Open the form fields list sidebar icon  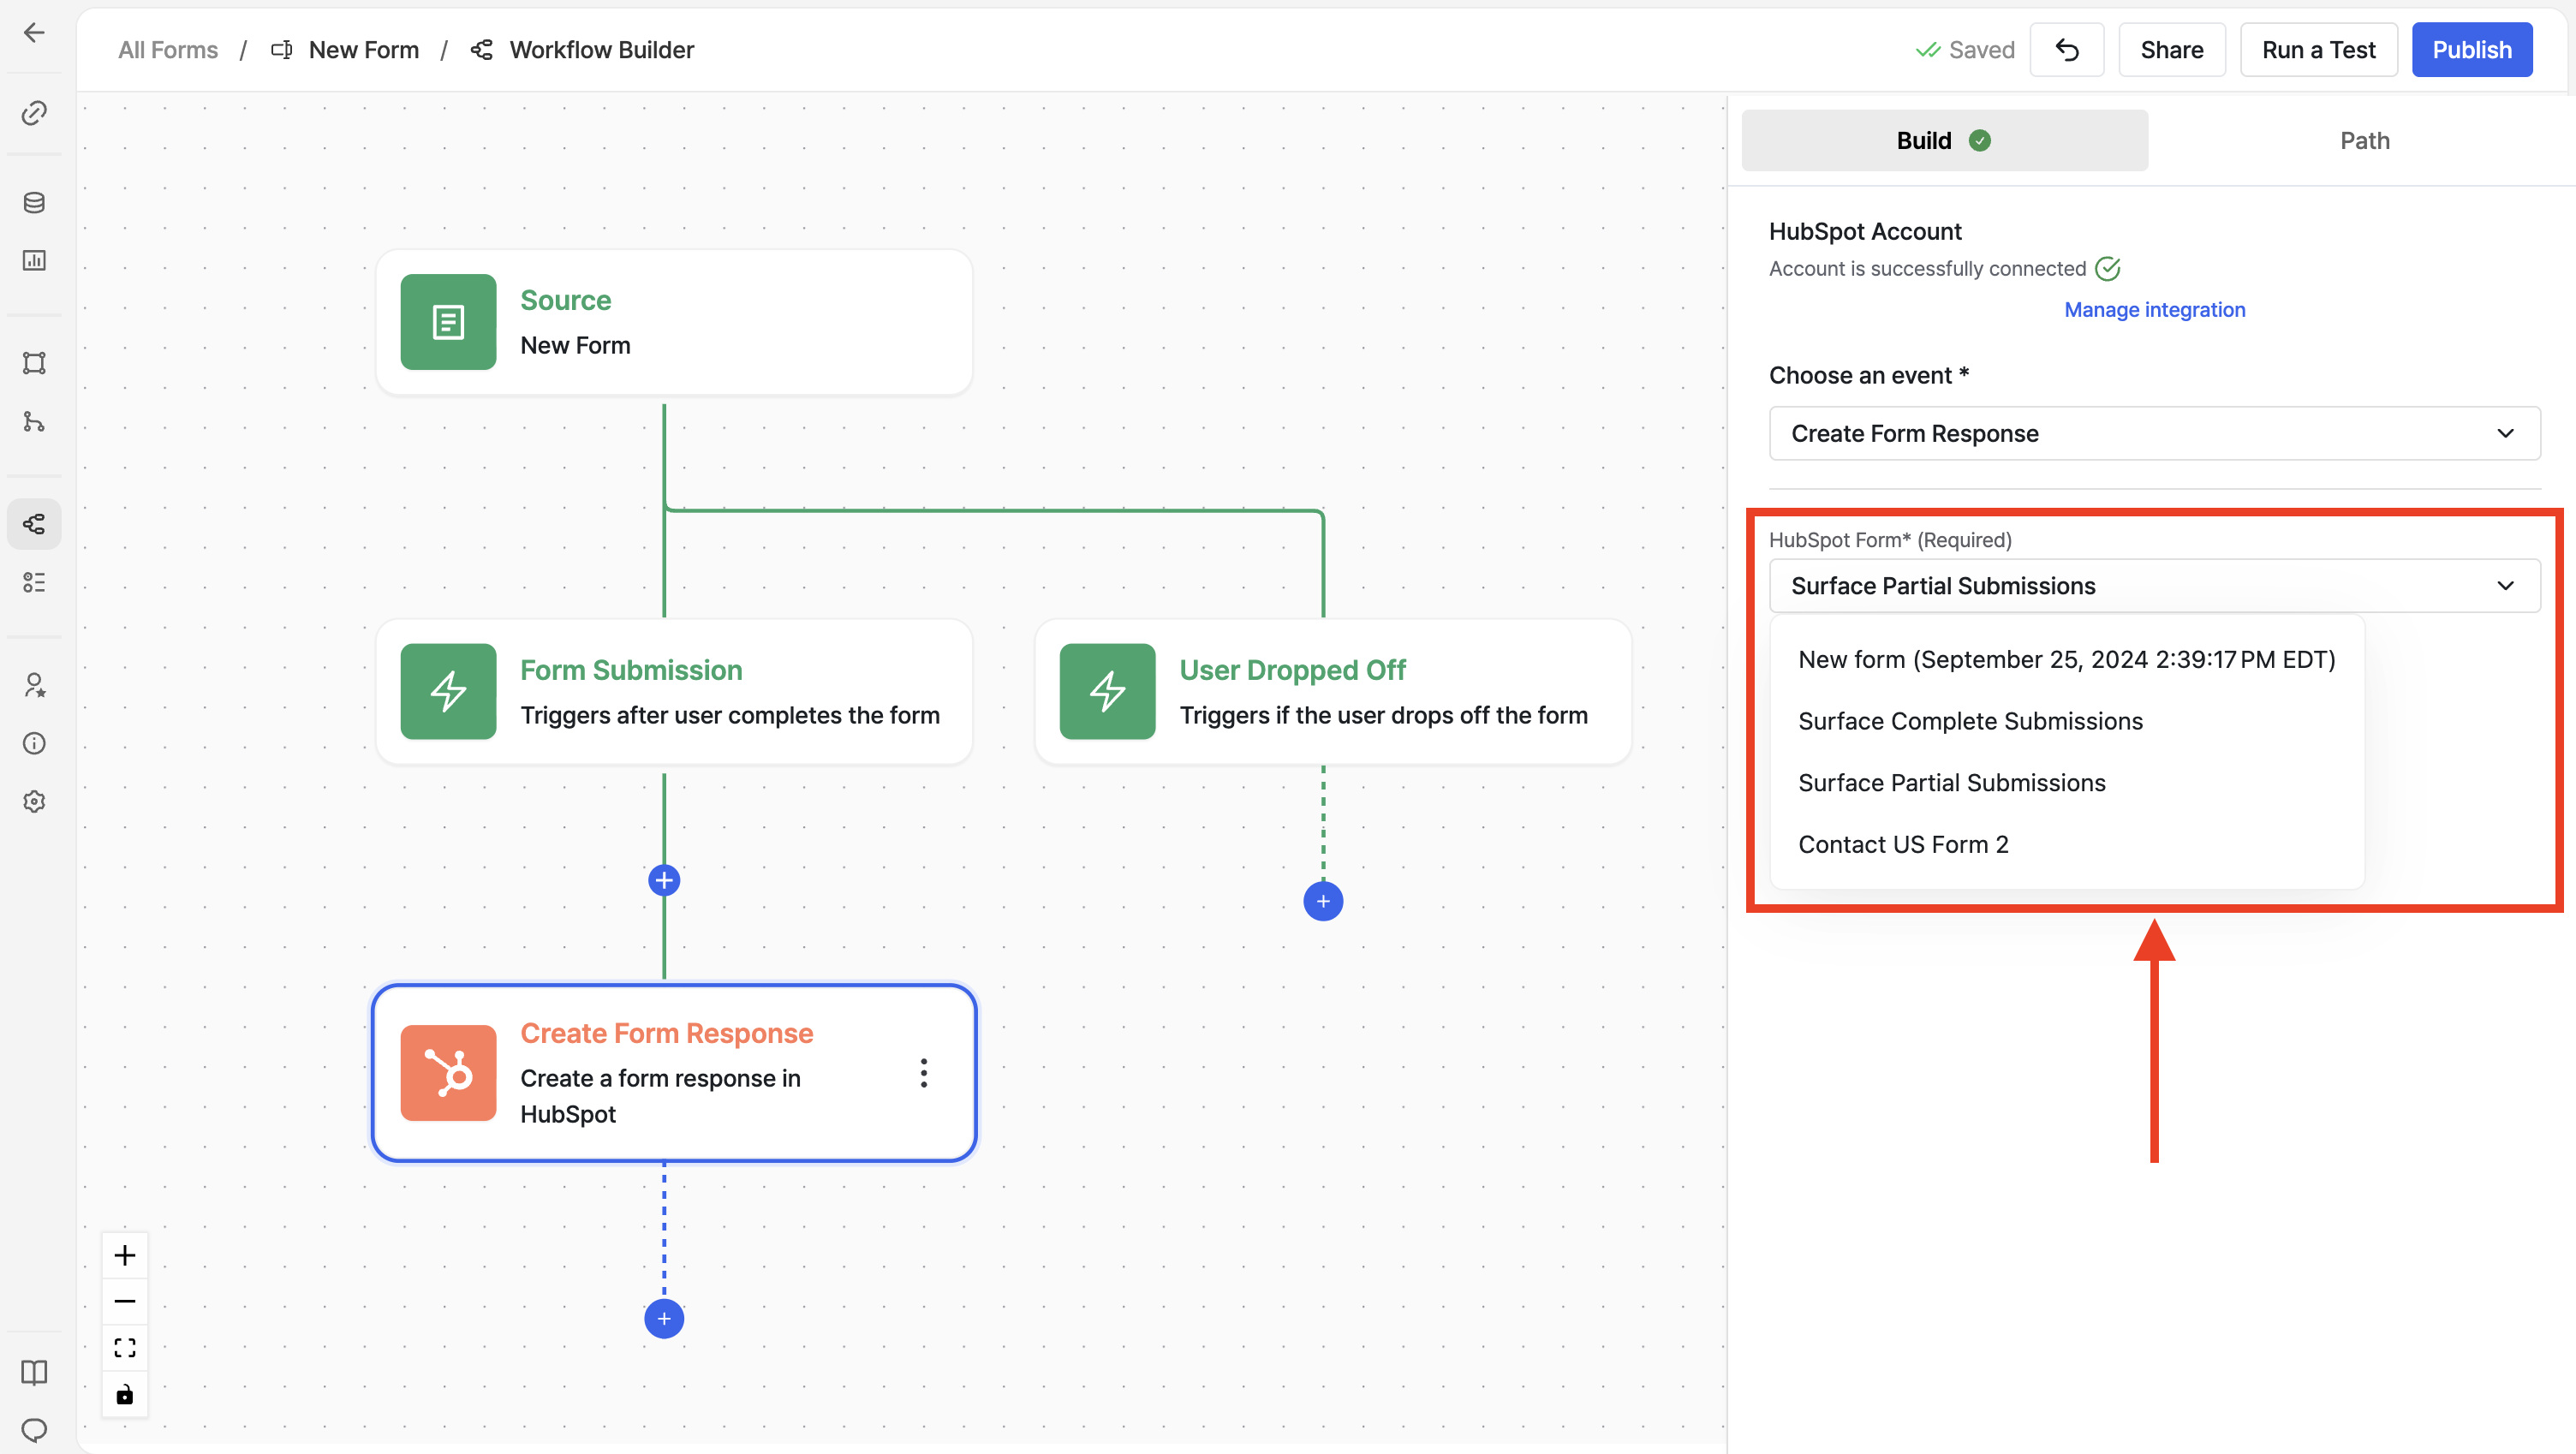point(35,583)
